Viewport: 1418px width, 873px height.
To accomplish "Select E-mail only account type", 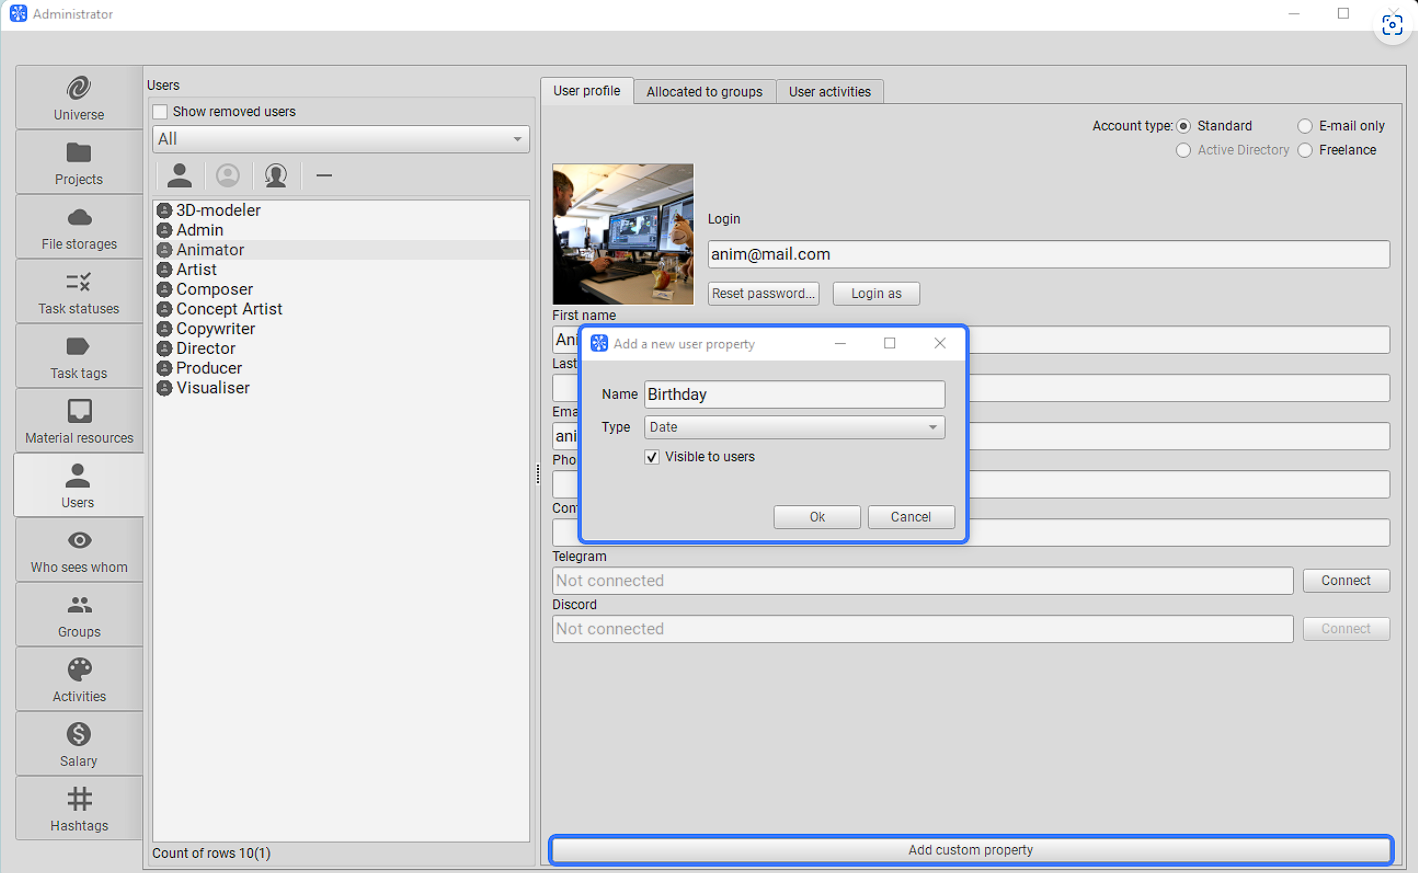I will click(1305, 126).
